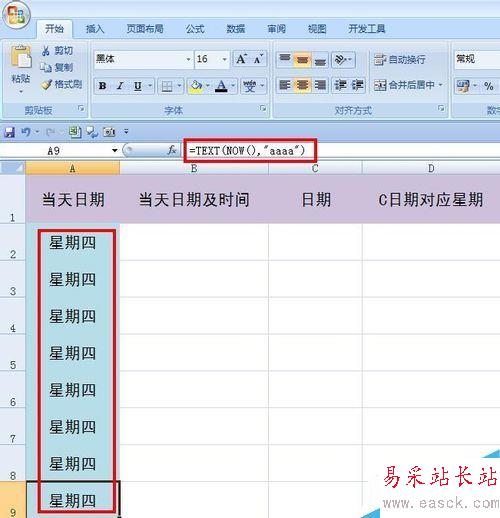Decrease the cell indent
The width and height of the screenshot is (500, 518).
[341, 85]
